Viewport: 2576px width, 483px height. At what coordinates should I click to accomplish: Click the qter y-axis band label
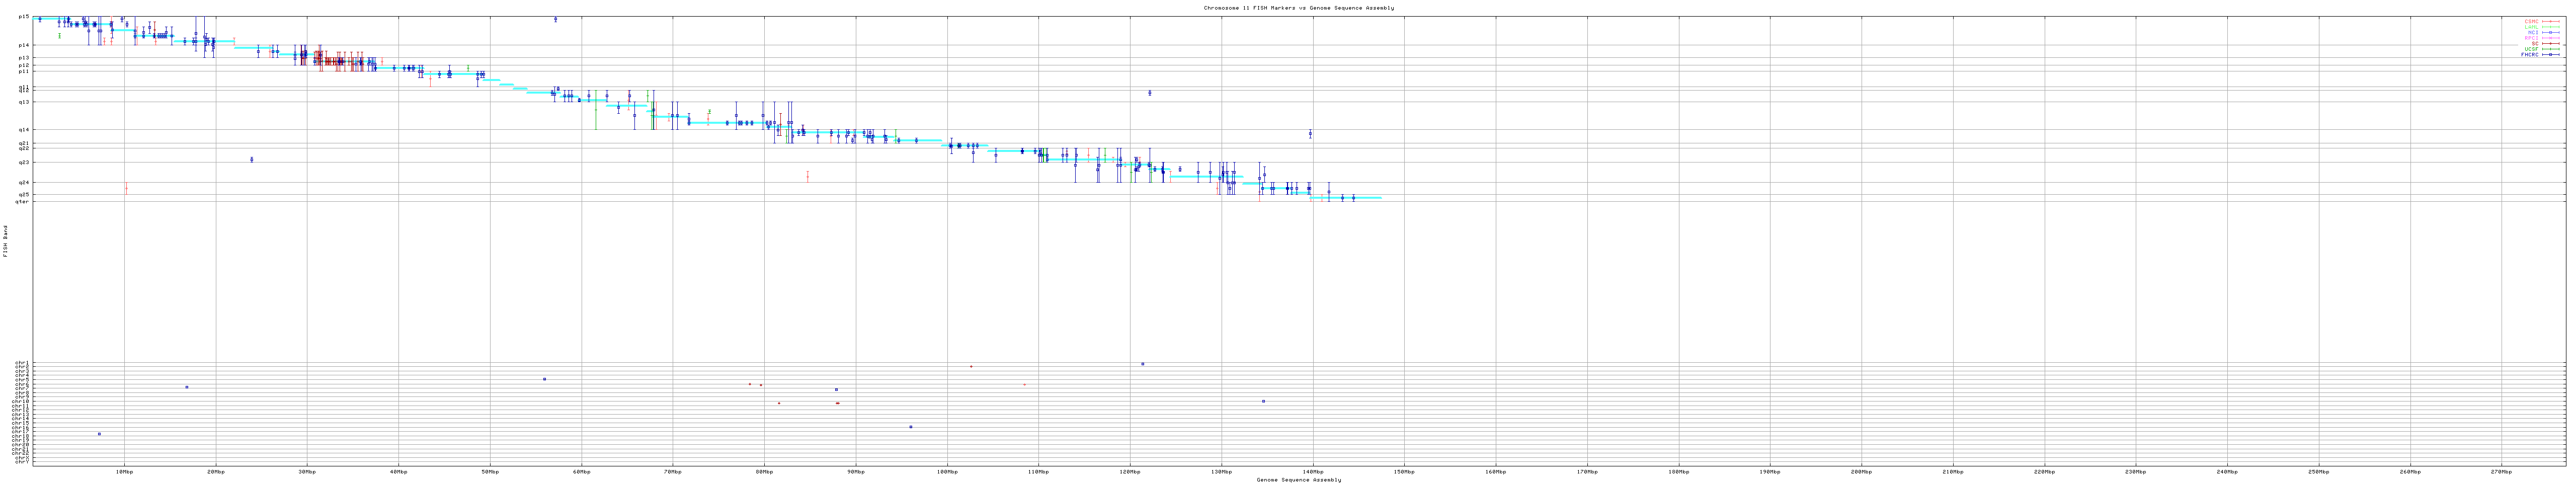pyautogui.click(x=22, y=202)
